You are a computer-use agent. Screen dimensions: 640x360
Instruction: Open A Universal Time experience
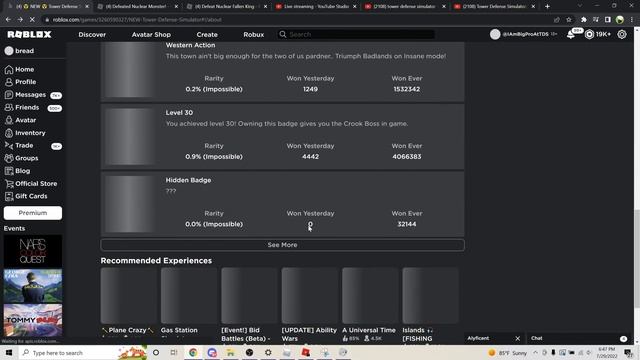click(x=370, y=296)
